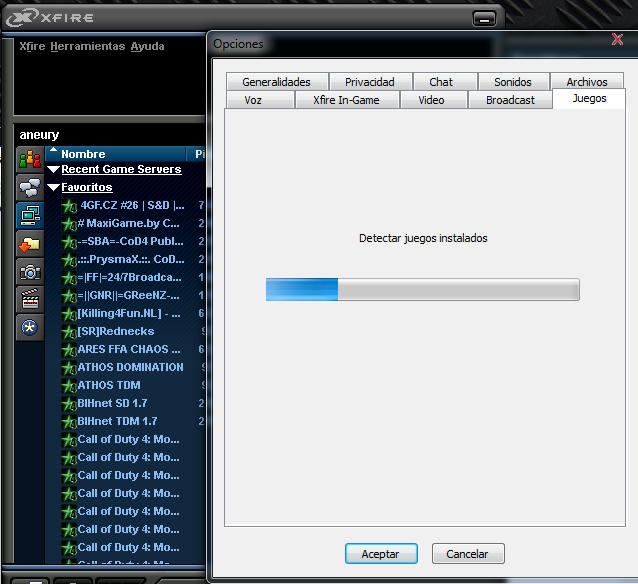The image size is (638, 584).
Task: Click the game icon beside ATHOS TDM
Action: click(69, 386)
